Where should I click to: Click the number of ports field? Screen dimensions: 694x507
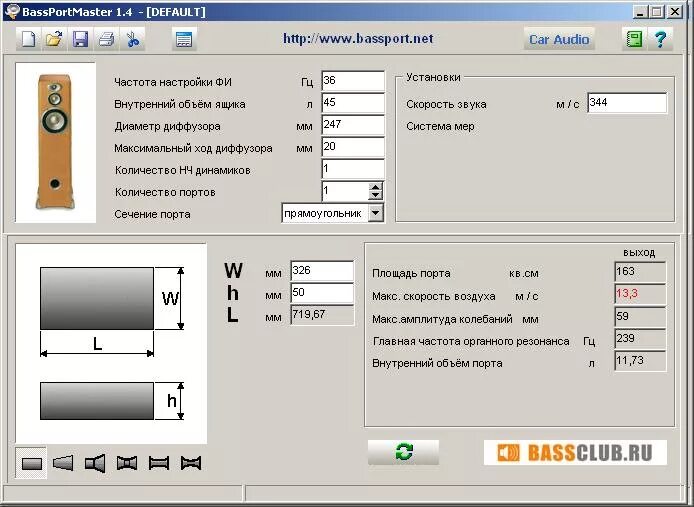click(345, 191)
